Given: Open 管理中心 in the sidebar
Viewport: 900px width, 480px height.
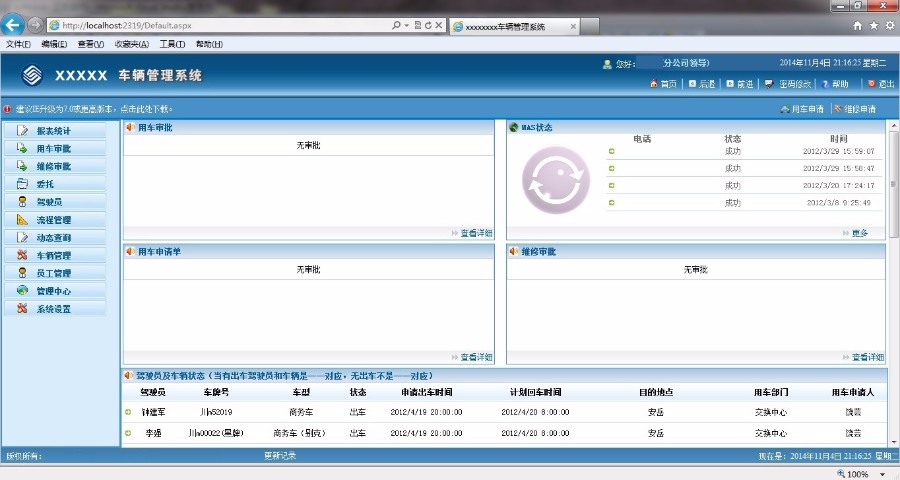Looking at the screenshot, I should click(x=55, y=291).
